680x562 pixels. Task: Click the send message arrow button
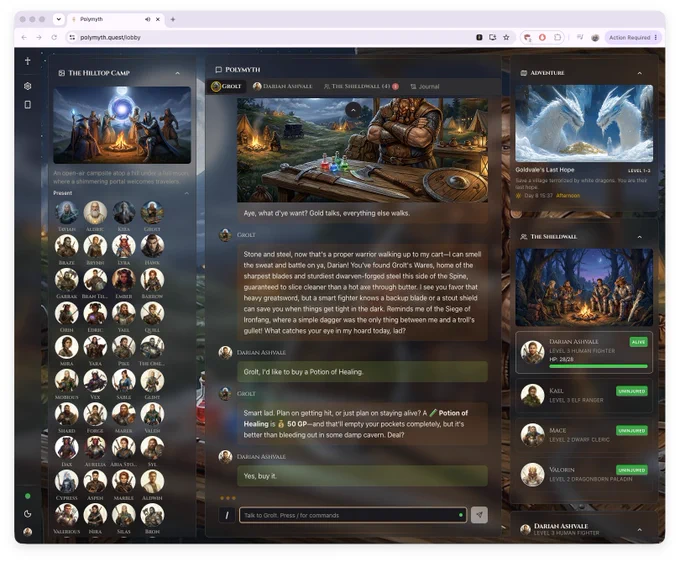(479, 515)
